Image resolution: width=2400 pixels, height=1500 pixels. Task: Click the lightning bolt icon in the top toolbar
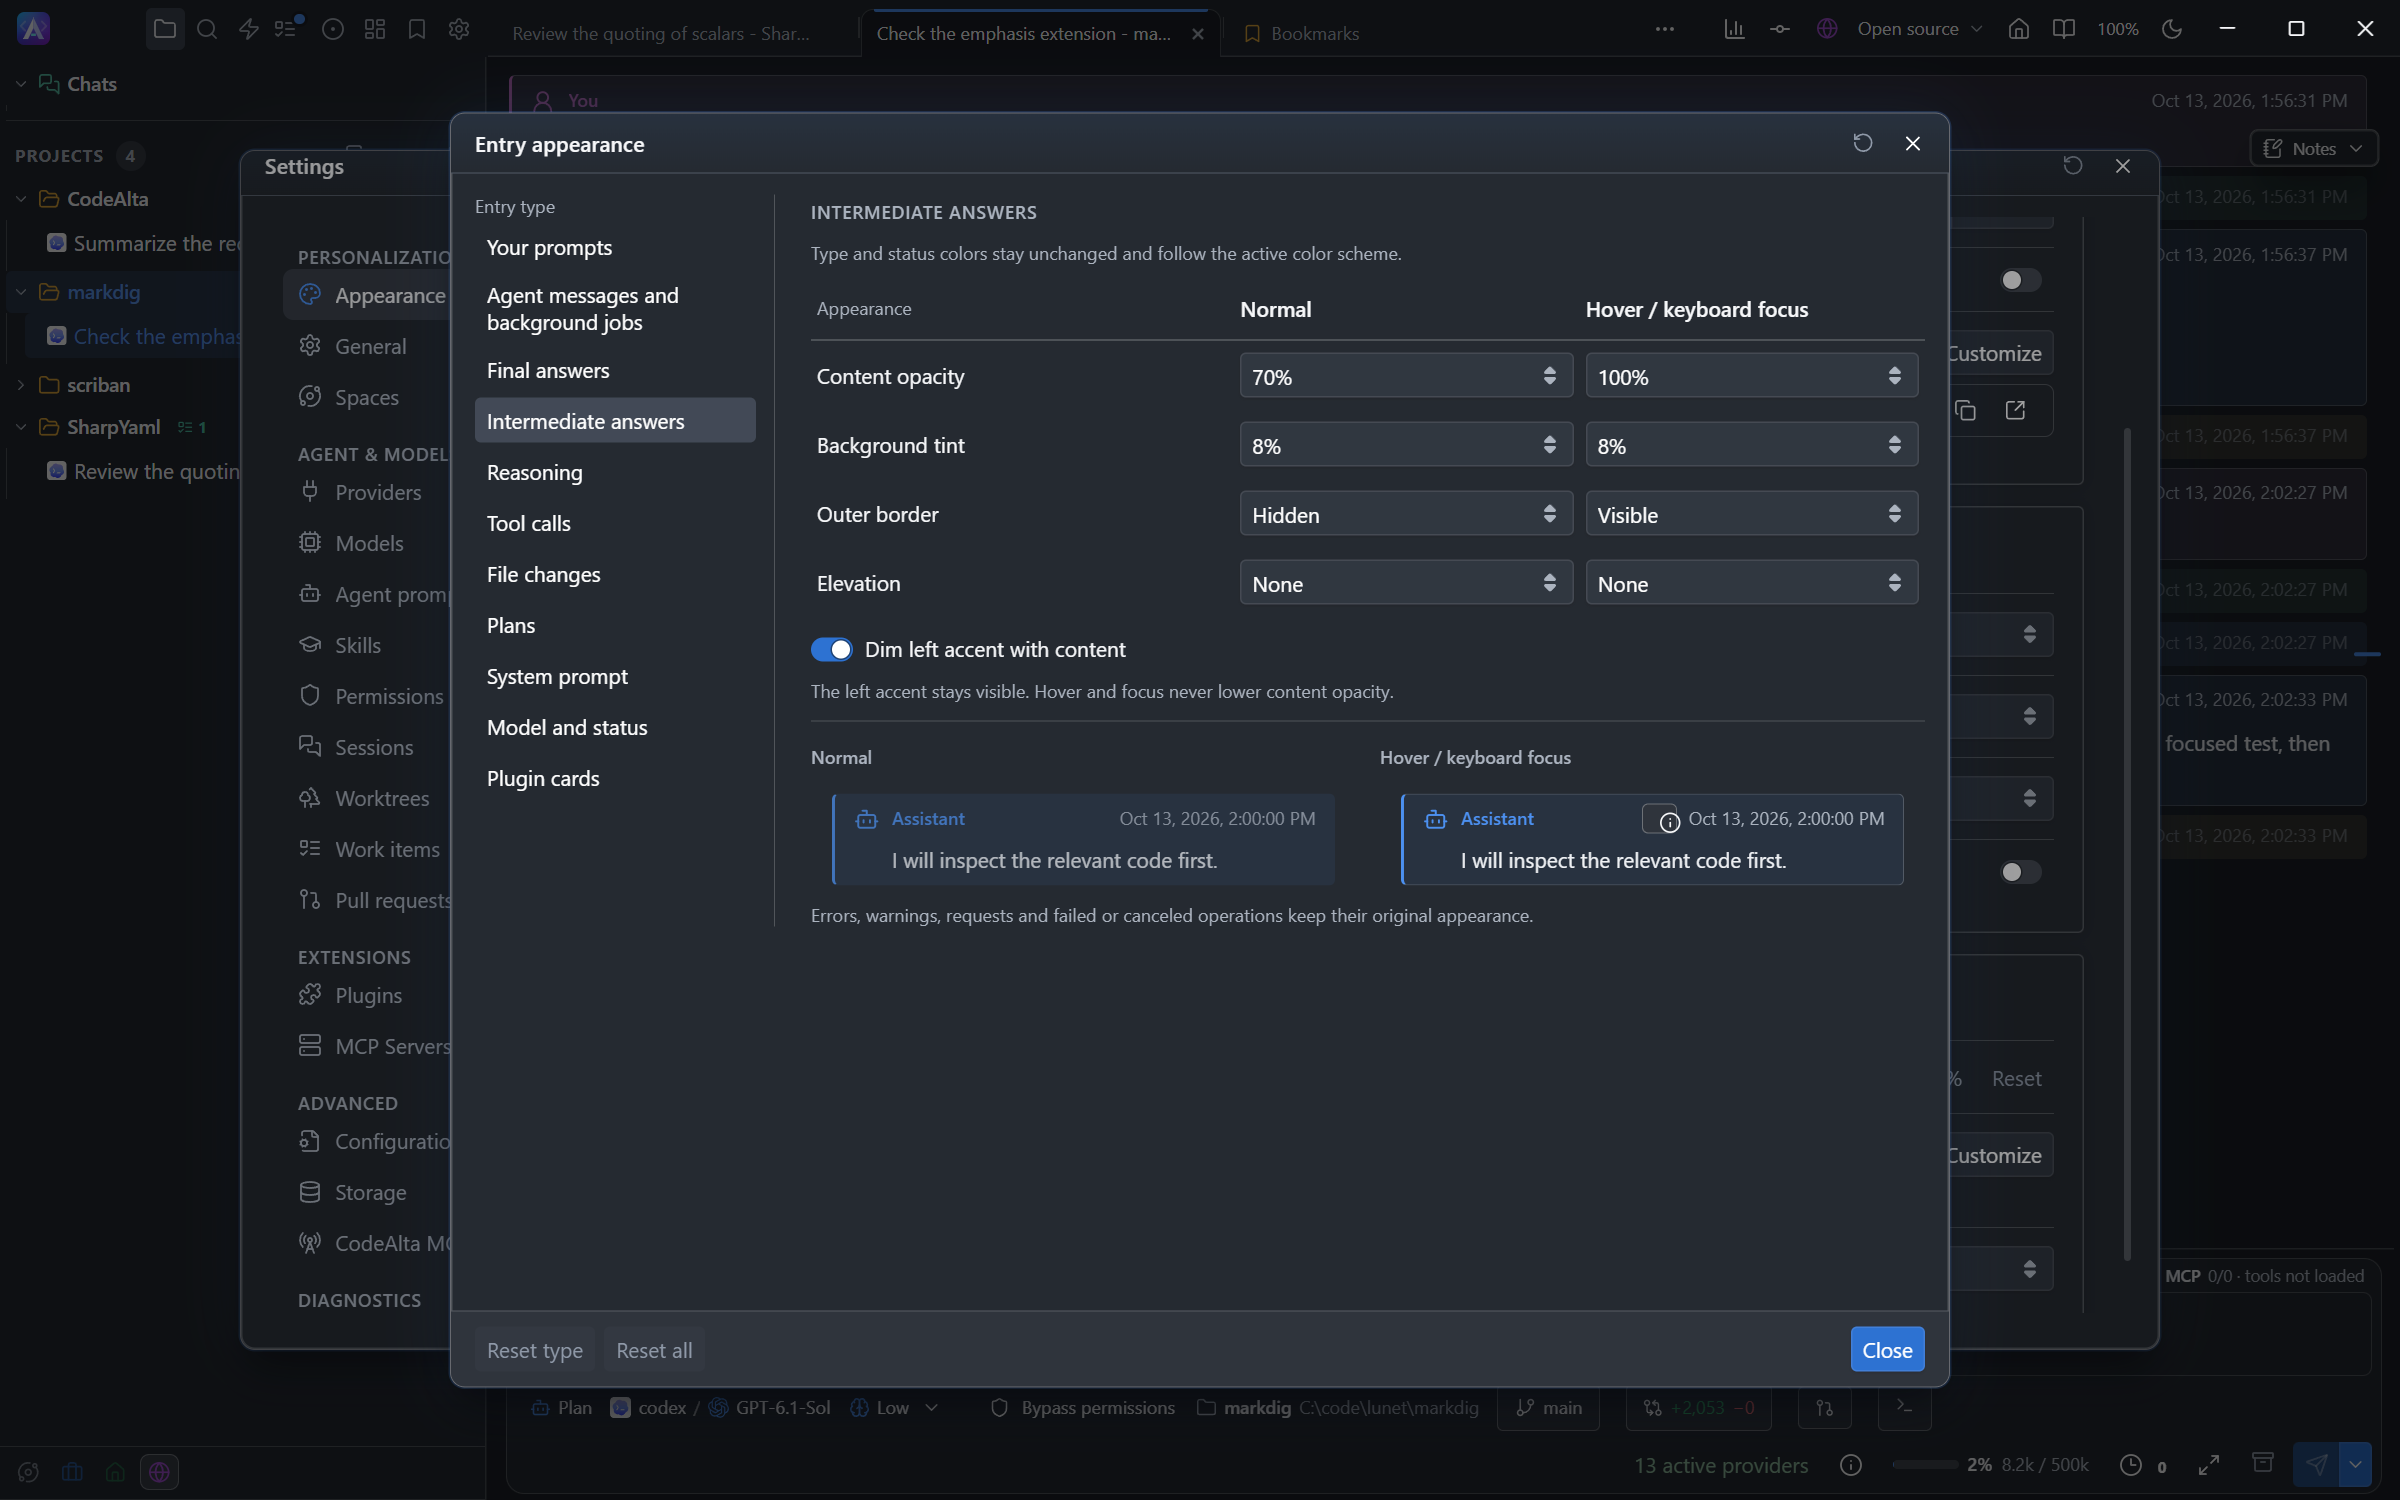[249, 29]
